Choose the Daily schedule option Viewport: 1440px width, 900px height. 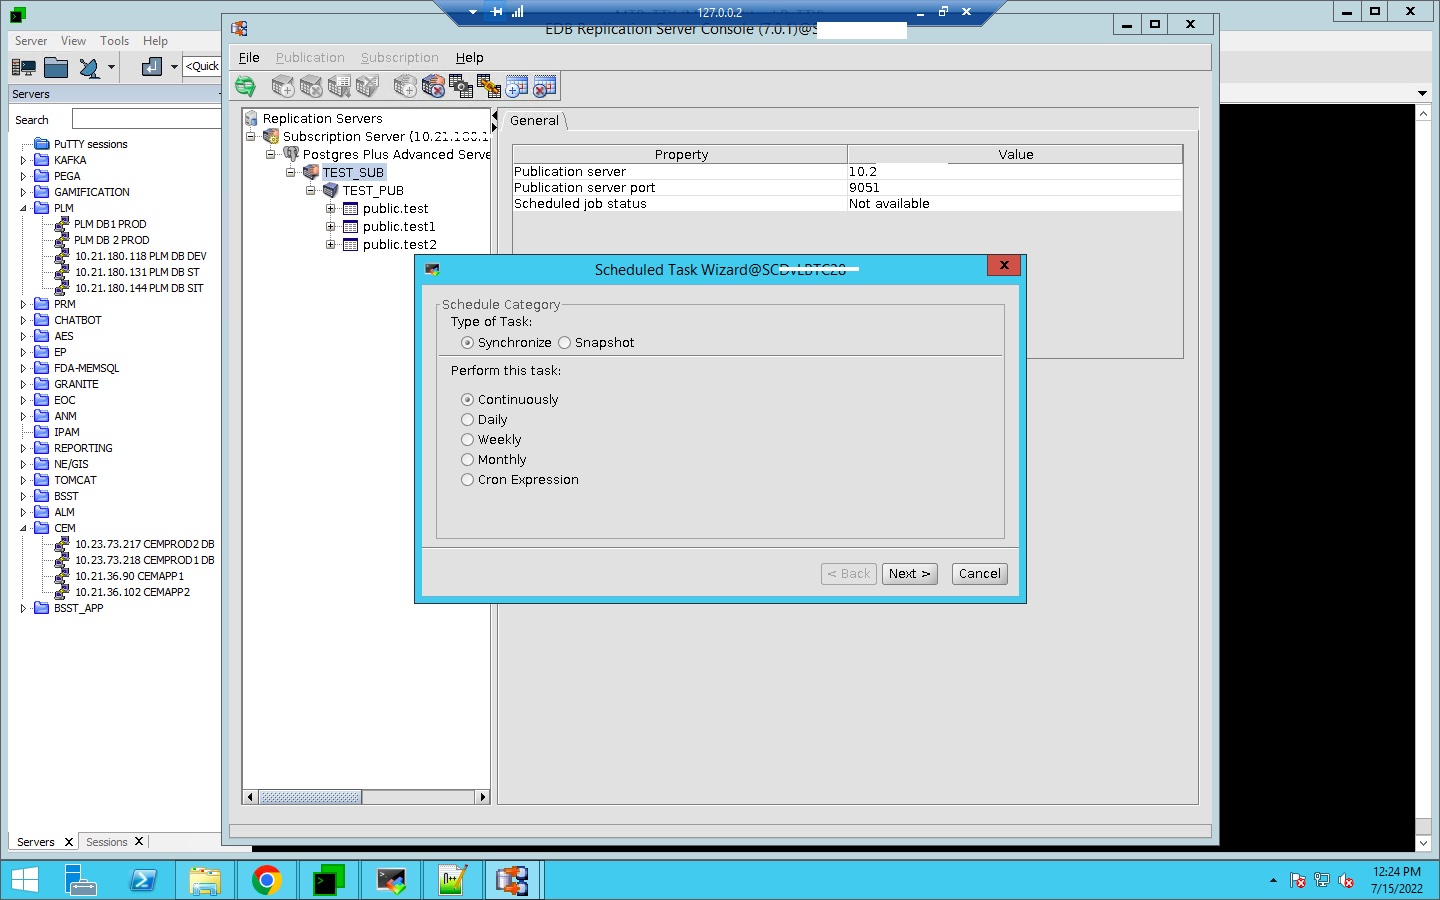(484, 420)
